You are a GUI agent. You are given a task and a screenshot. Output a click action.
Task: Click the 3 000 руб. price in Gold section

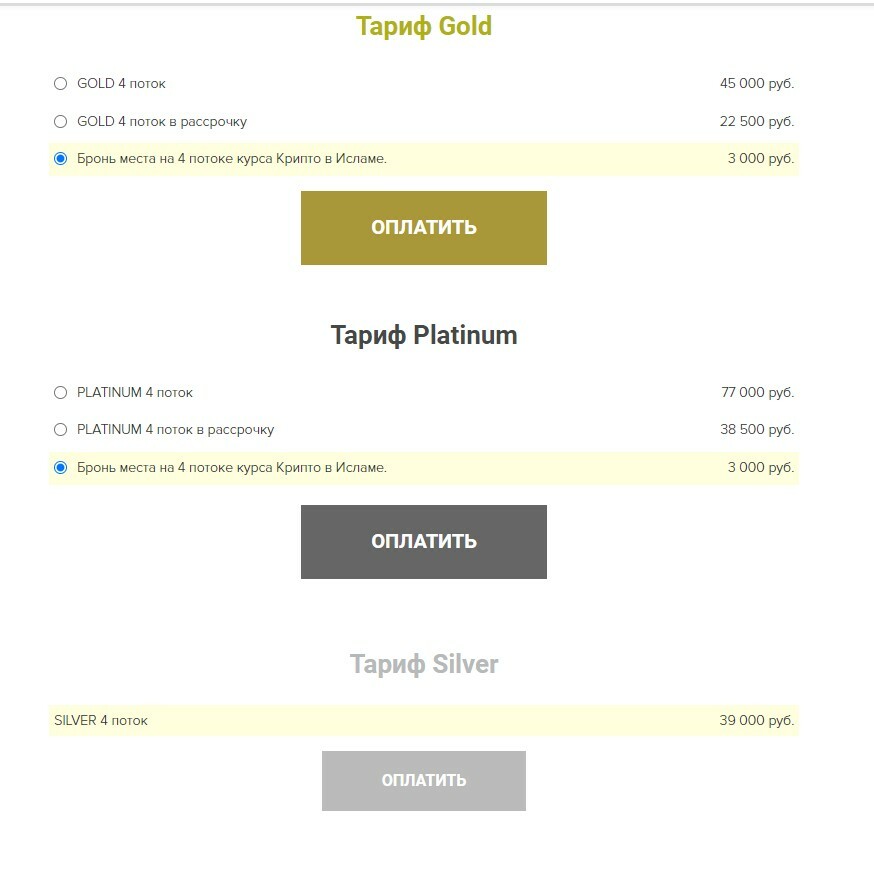coord(760,159)
